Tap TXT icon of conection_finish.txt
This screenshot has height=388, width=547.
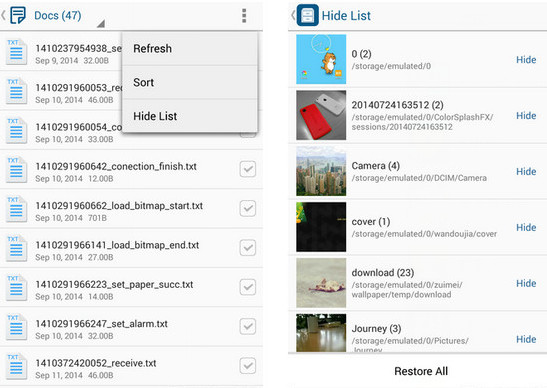16,169
